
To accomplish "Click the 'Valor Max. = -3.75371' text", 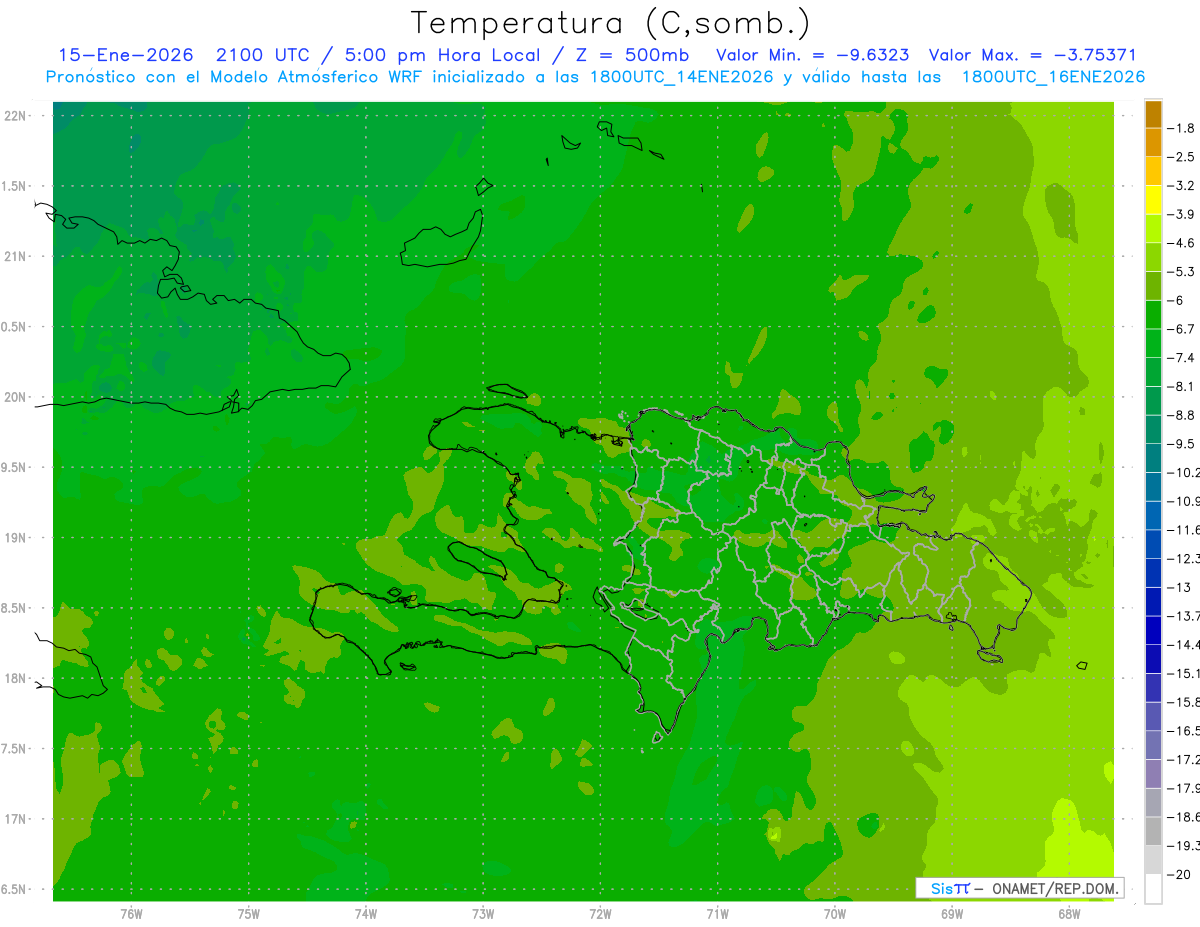I will [1032, 55].
